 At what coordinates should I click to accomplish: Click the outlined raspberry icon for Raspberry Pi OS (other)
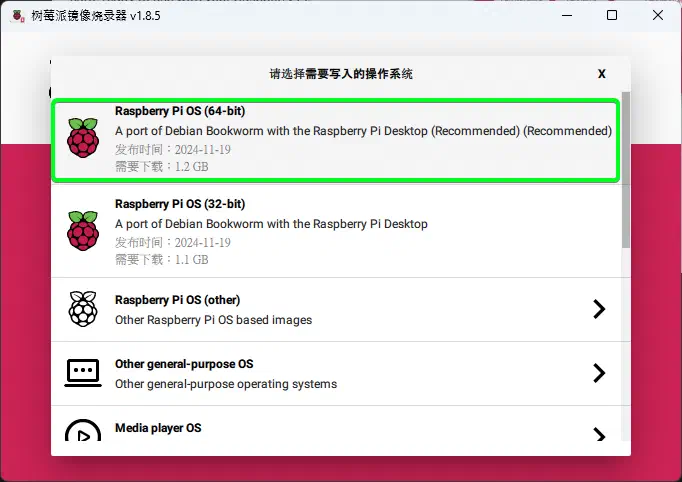[83, 309]
